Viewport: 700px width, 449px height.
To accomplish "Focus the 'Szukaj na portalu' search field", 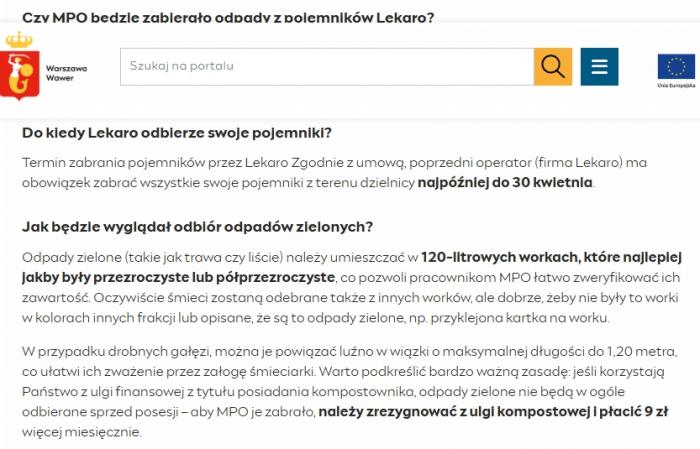I will tap(326, 66).
